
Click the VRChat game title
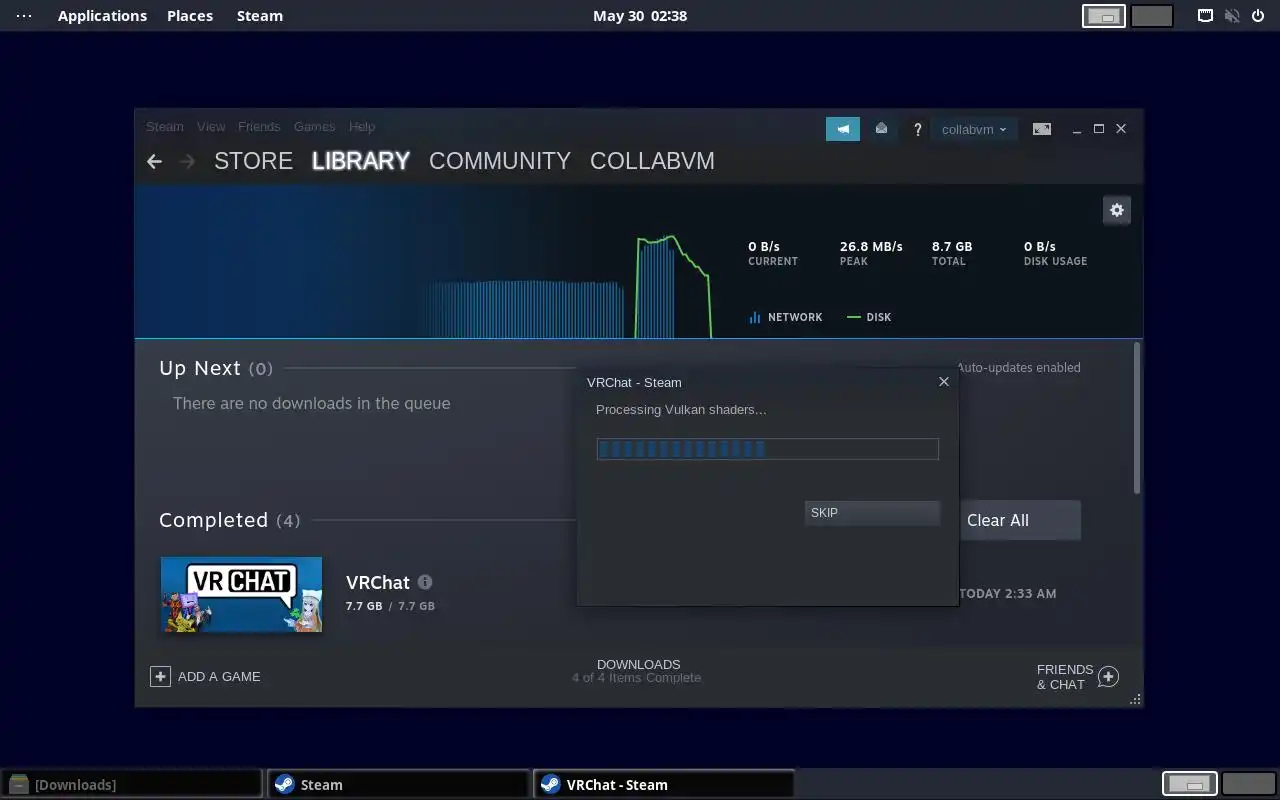tap(378, 582)
